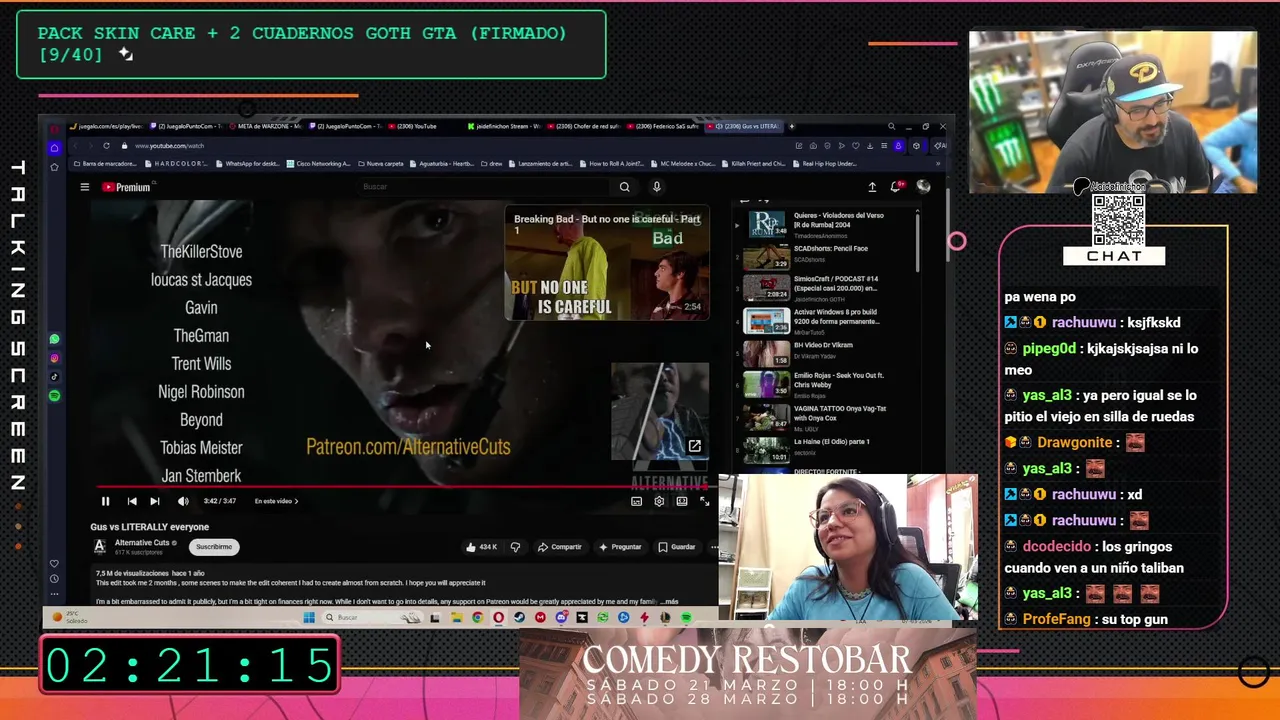Open 'Real Hip Hop Under...' bookmark
This screenshot has width=1280, height=720.
coord(826,164)
